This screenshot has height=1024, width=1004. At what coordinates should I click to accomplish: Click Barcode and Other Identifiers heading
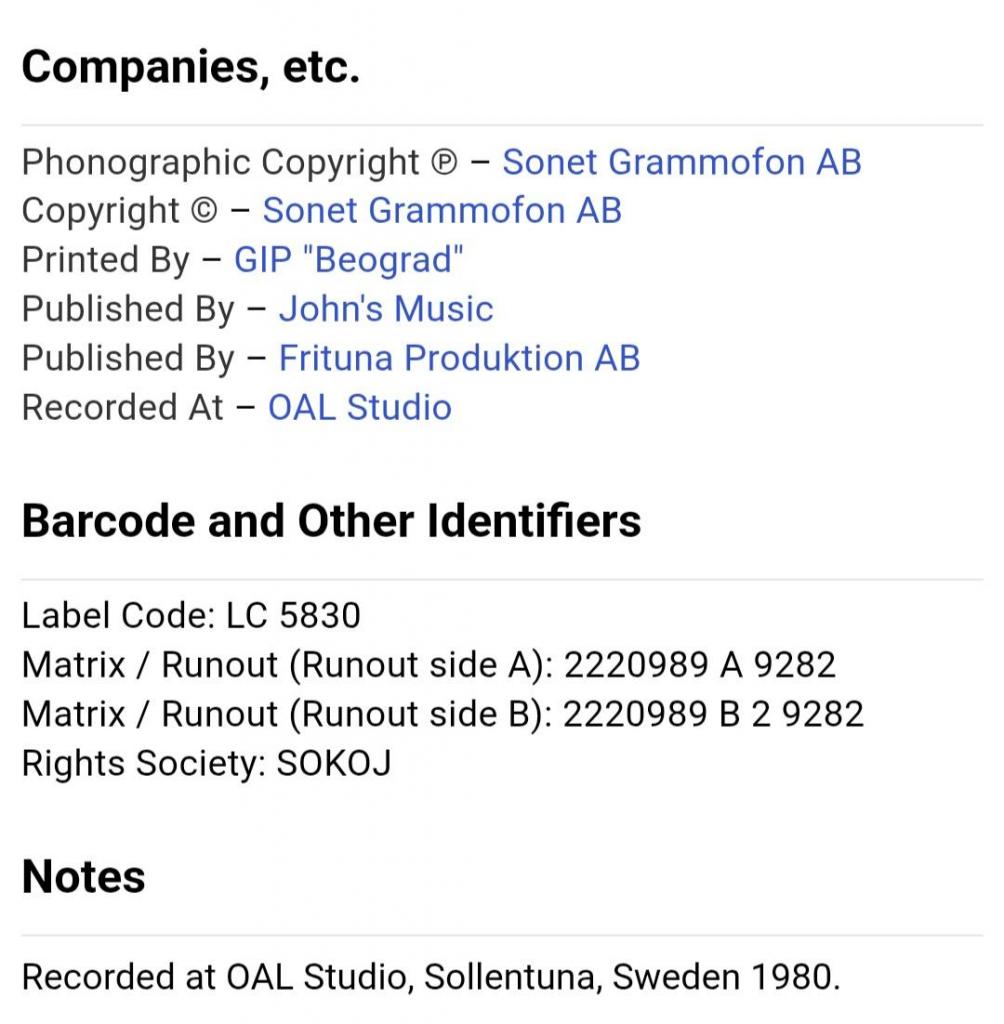click(x=331, y=521)
